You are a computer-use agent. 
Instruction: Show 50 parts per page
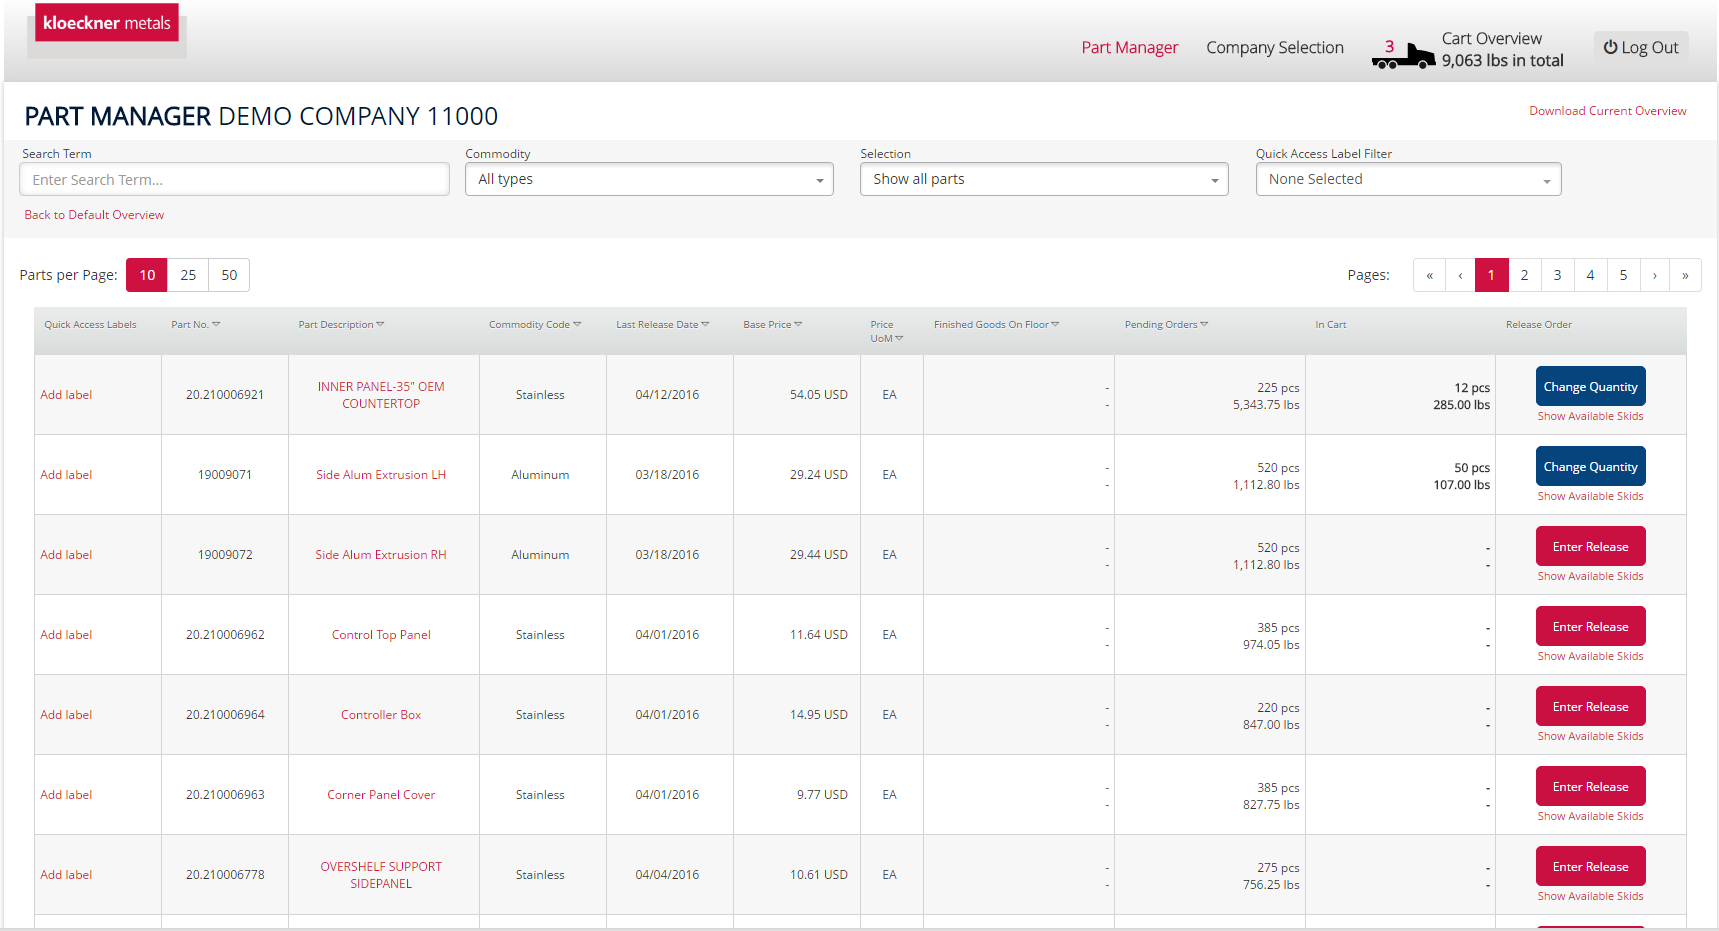click(229, 275)
